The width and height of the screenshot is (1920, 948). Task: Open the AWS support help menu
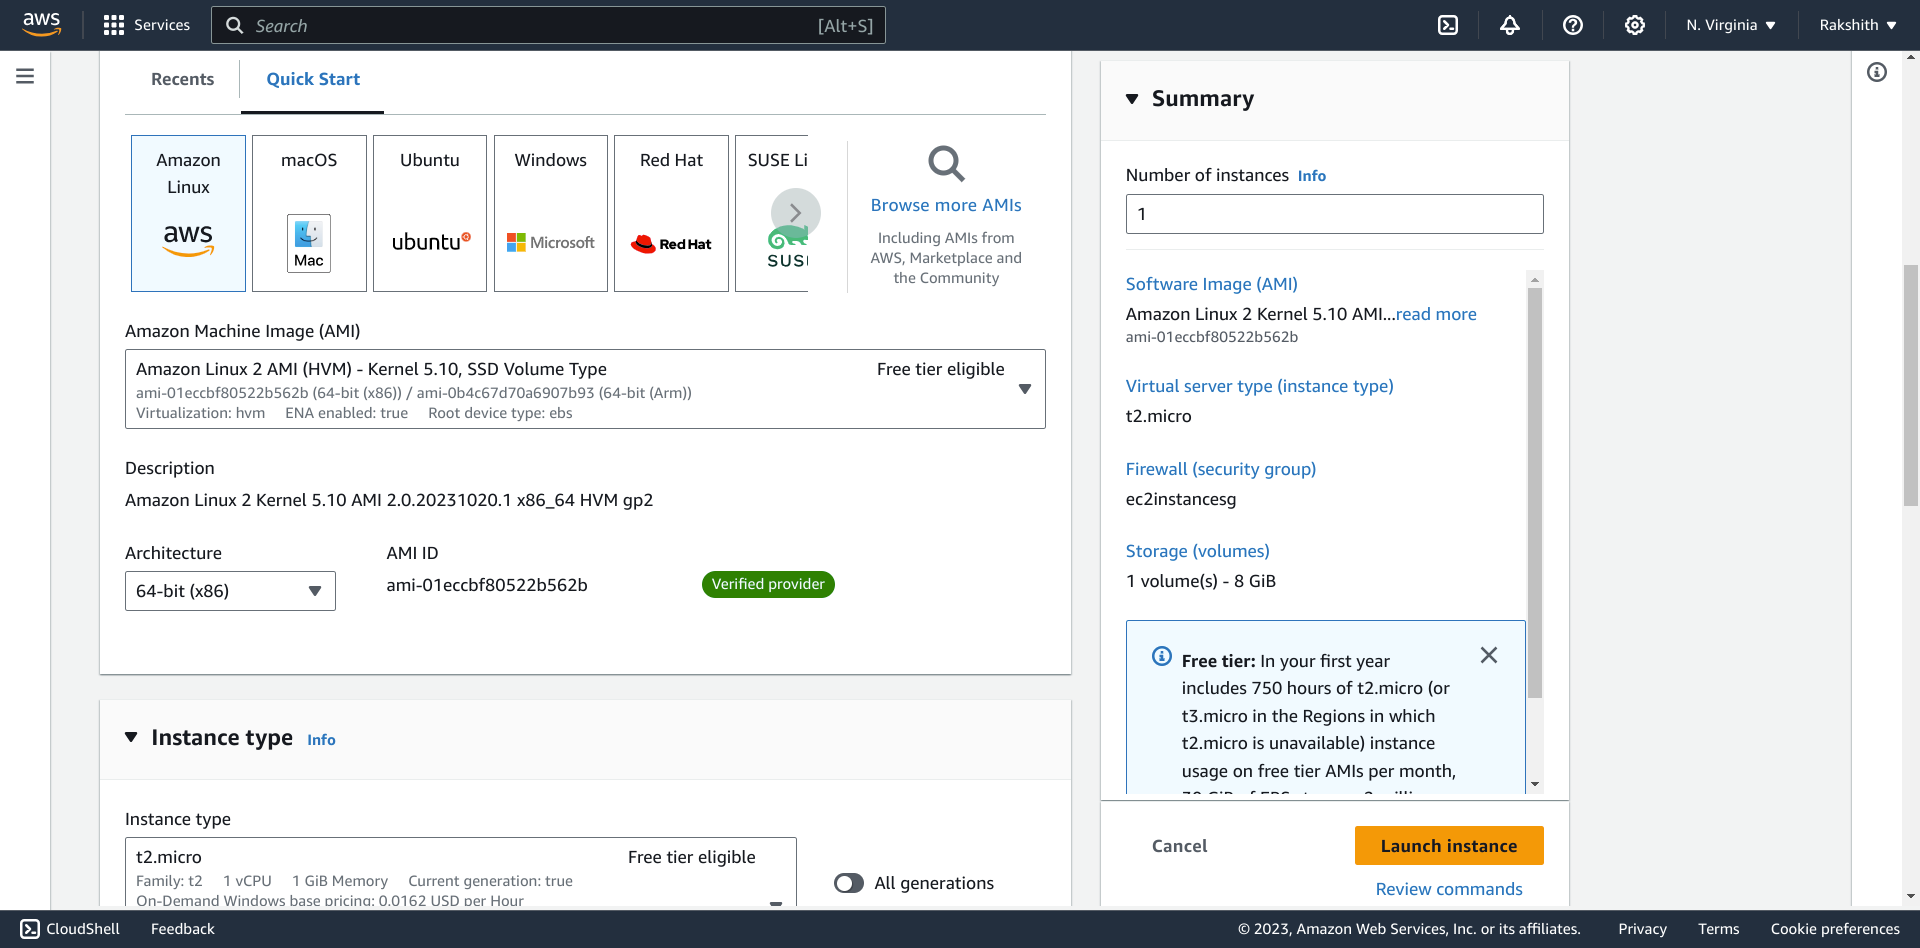tap(1572, 25)
